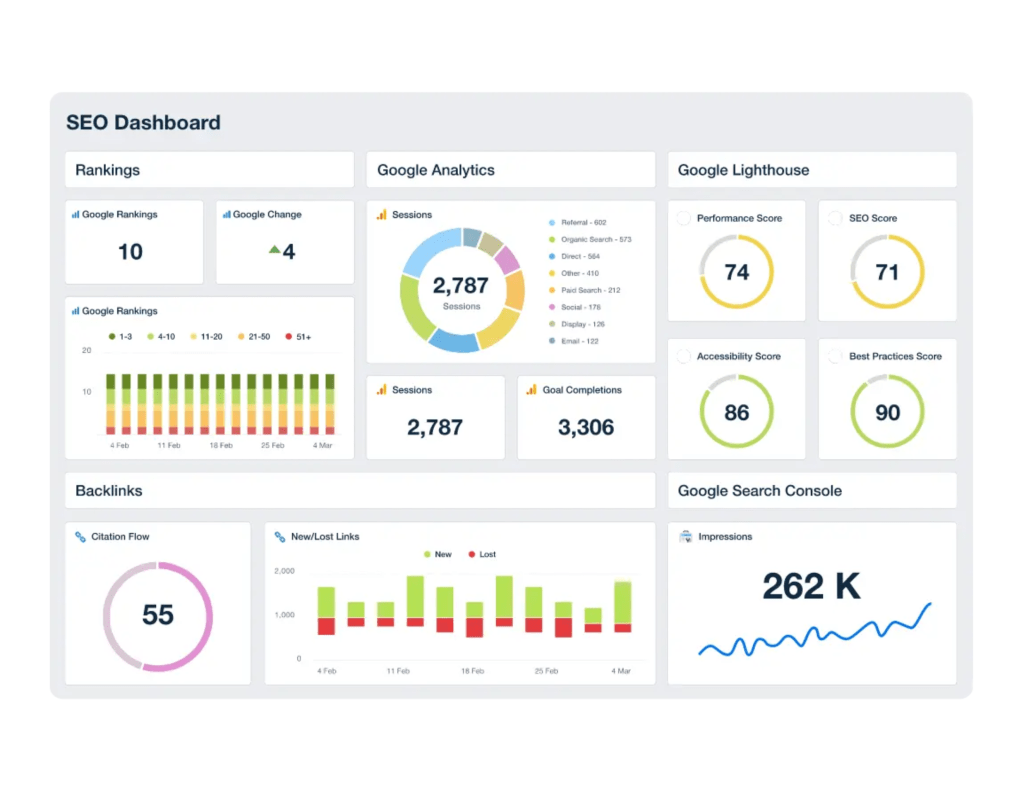Viewport: 1024px width, 791px height.
Task: Toggle the 51+ series in rankings legend
Action: point(298,337)
